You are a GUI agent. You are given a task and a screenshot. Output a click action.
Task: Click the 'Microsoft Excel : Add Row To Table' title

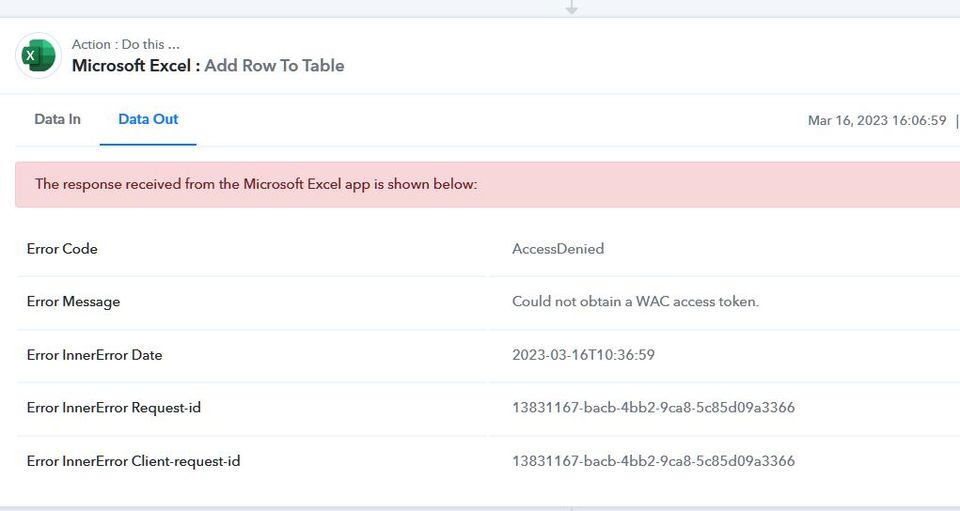(208, 65)
